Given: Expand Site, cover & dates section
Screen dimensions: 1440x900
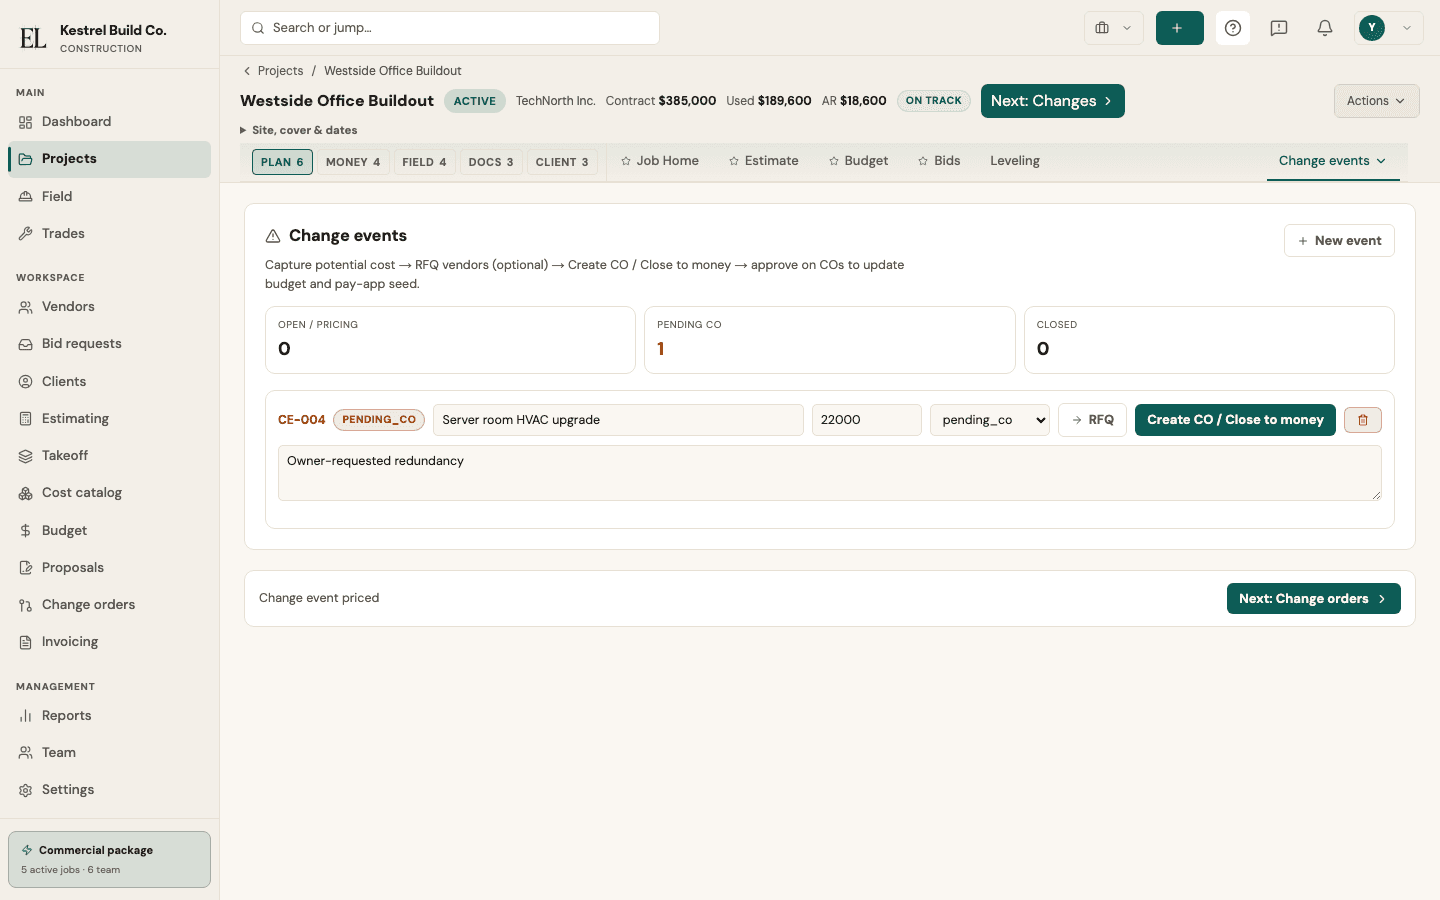Looking at the screenshot, I should pos(298,130).
